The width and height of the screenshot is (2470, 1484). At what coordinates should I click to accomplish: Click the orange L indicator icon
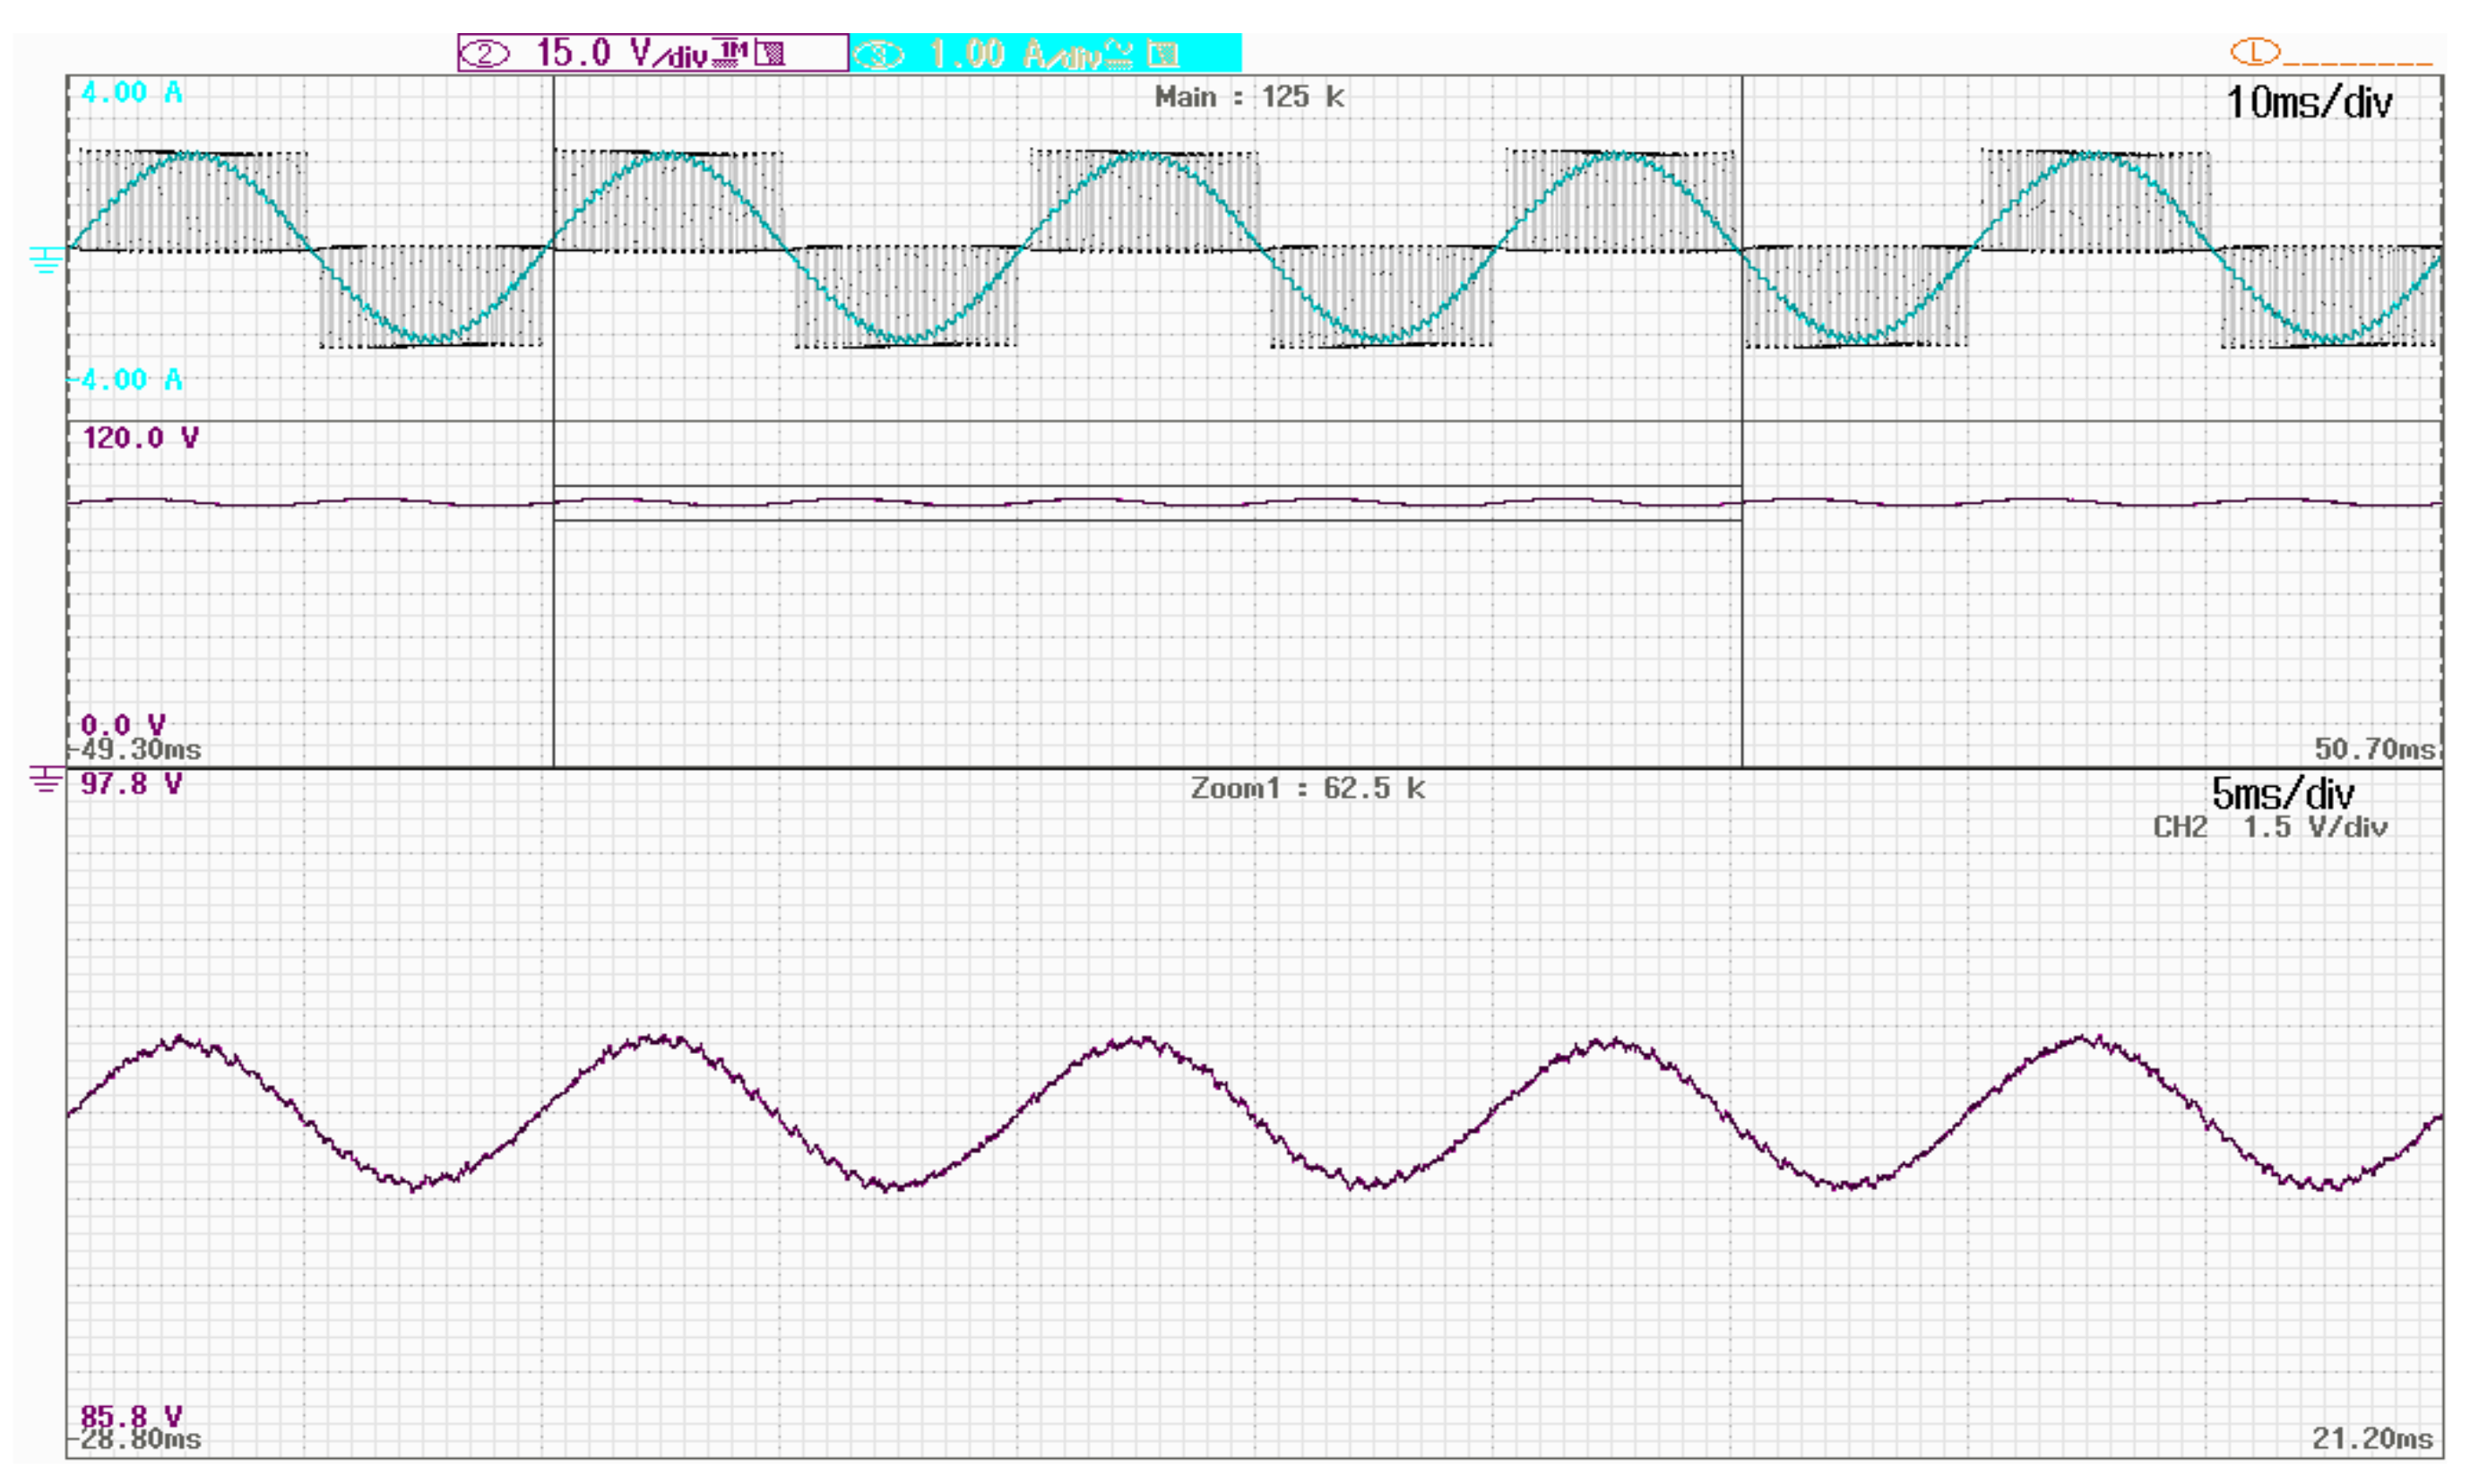click(x=2254, y=51)
